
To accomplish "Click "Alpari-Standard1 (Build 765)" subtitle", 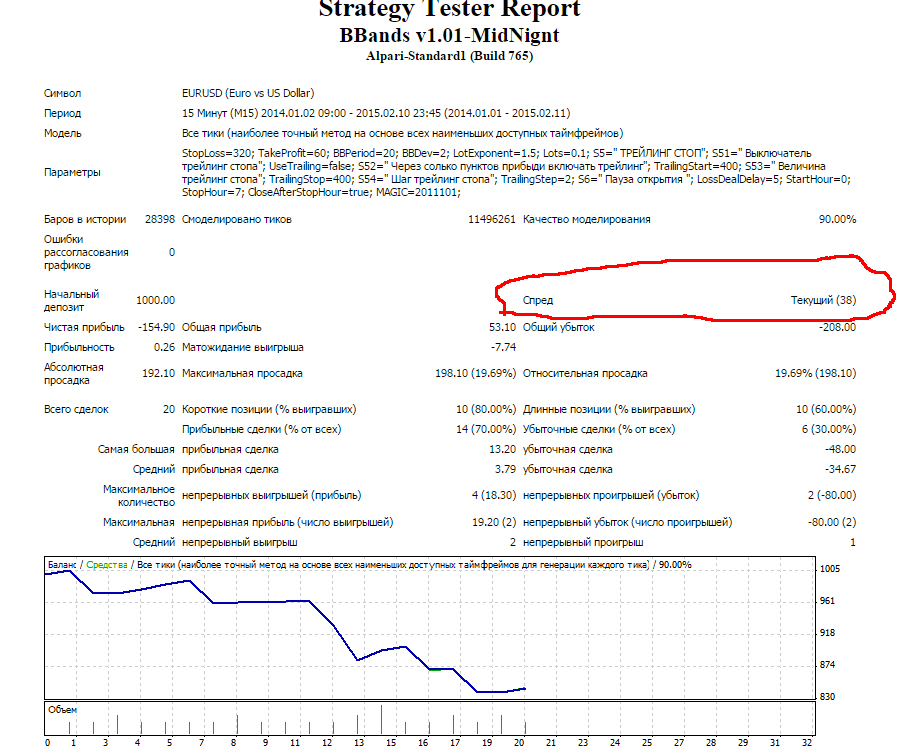I will click(450, 56).
